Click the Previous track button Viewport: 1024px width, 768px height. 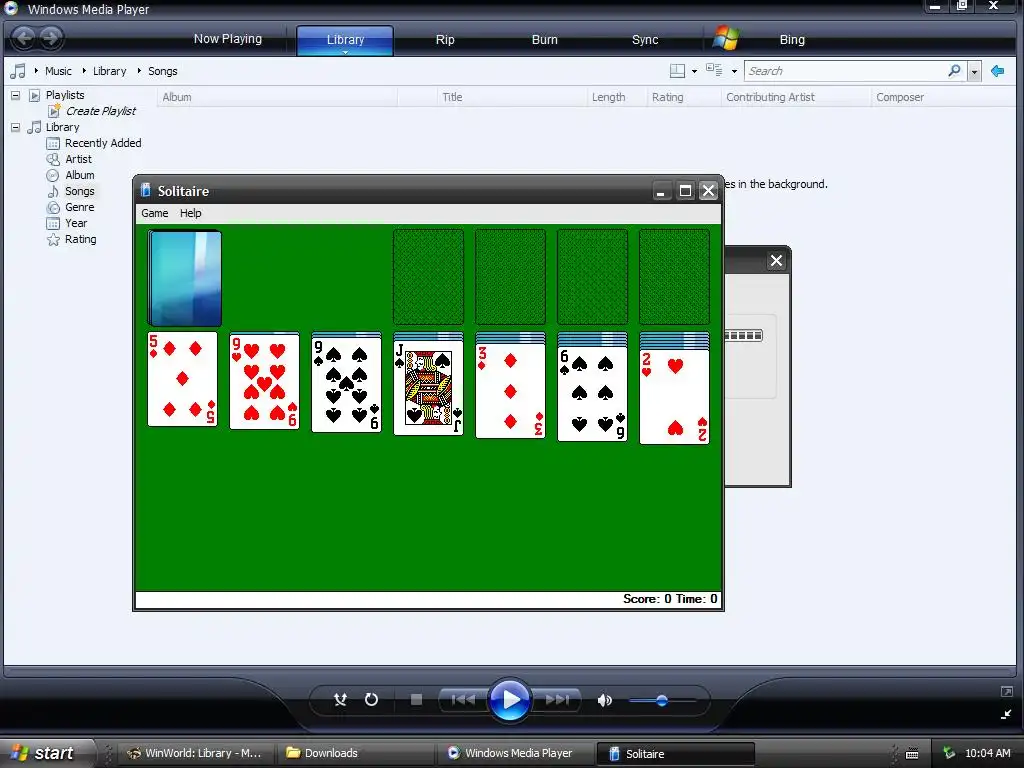pos(463,699)
